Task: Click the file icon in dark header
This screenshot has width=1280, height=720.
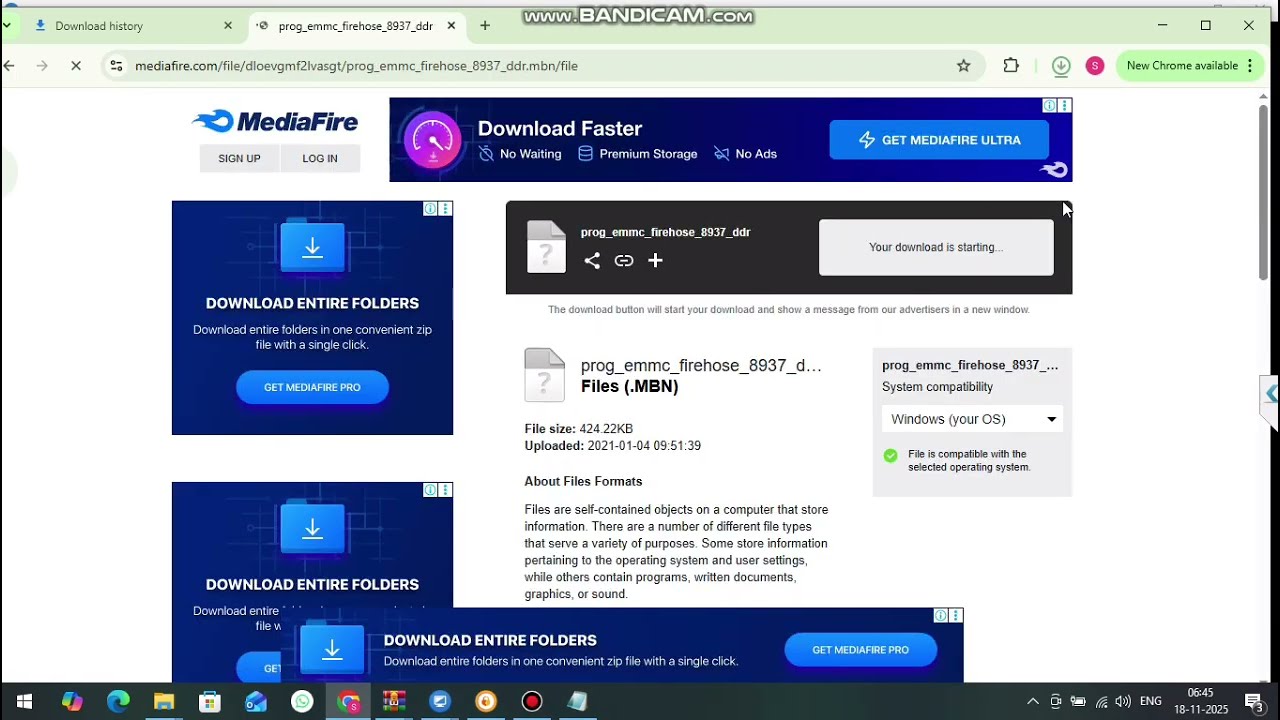Action: tap(546, 247)
